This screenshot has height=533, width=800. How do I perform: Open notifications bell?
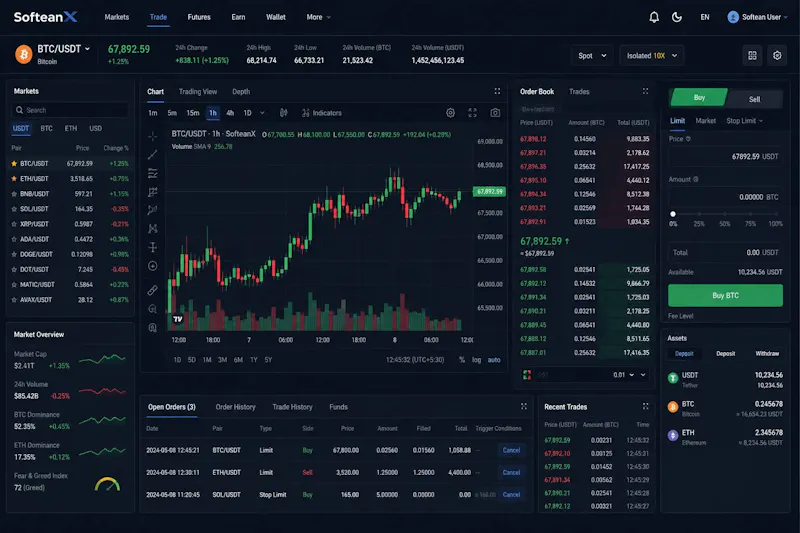654,17
